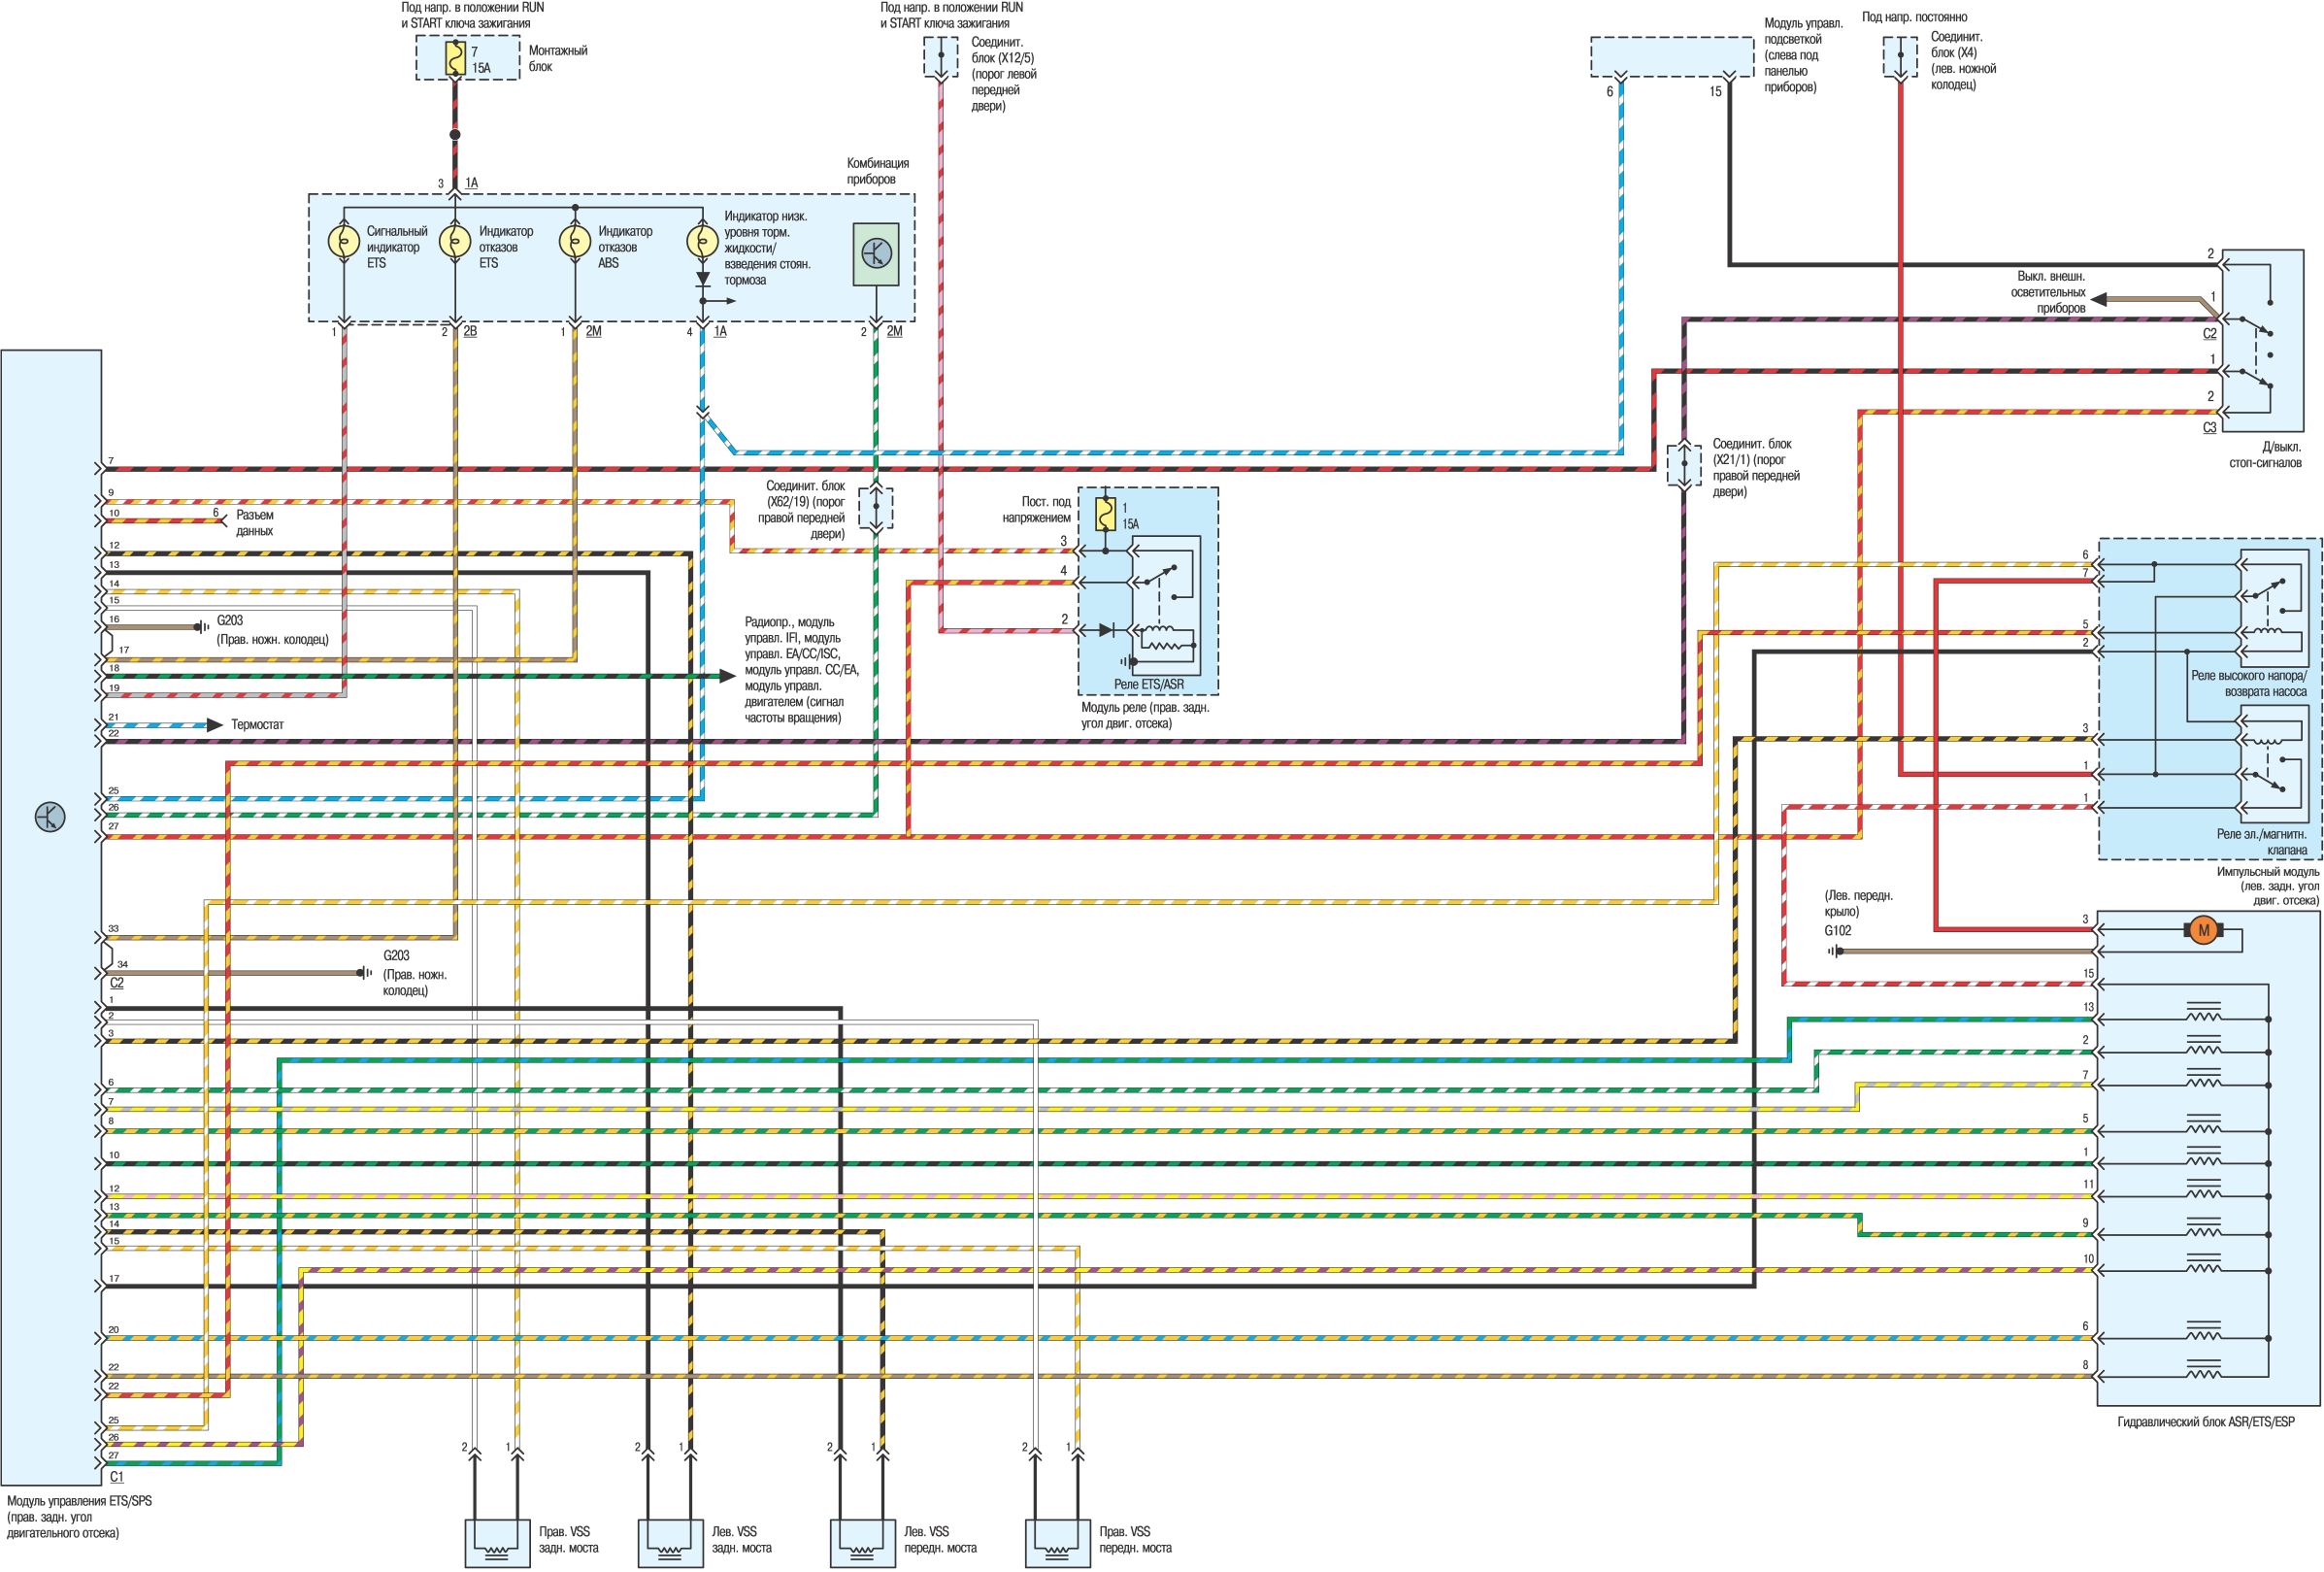Click the yellow 15A fuse in Монтажный блок
The image size is (2324, 1572).
pos(455,58)
